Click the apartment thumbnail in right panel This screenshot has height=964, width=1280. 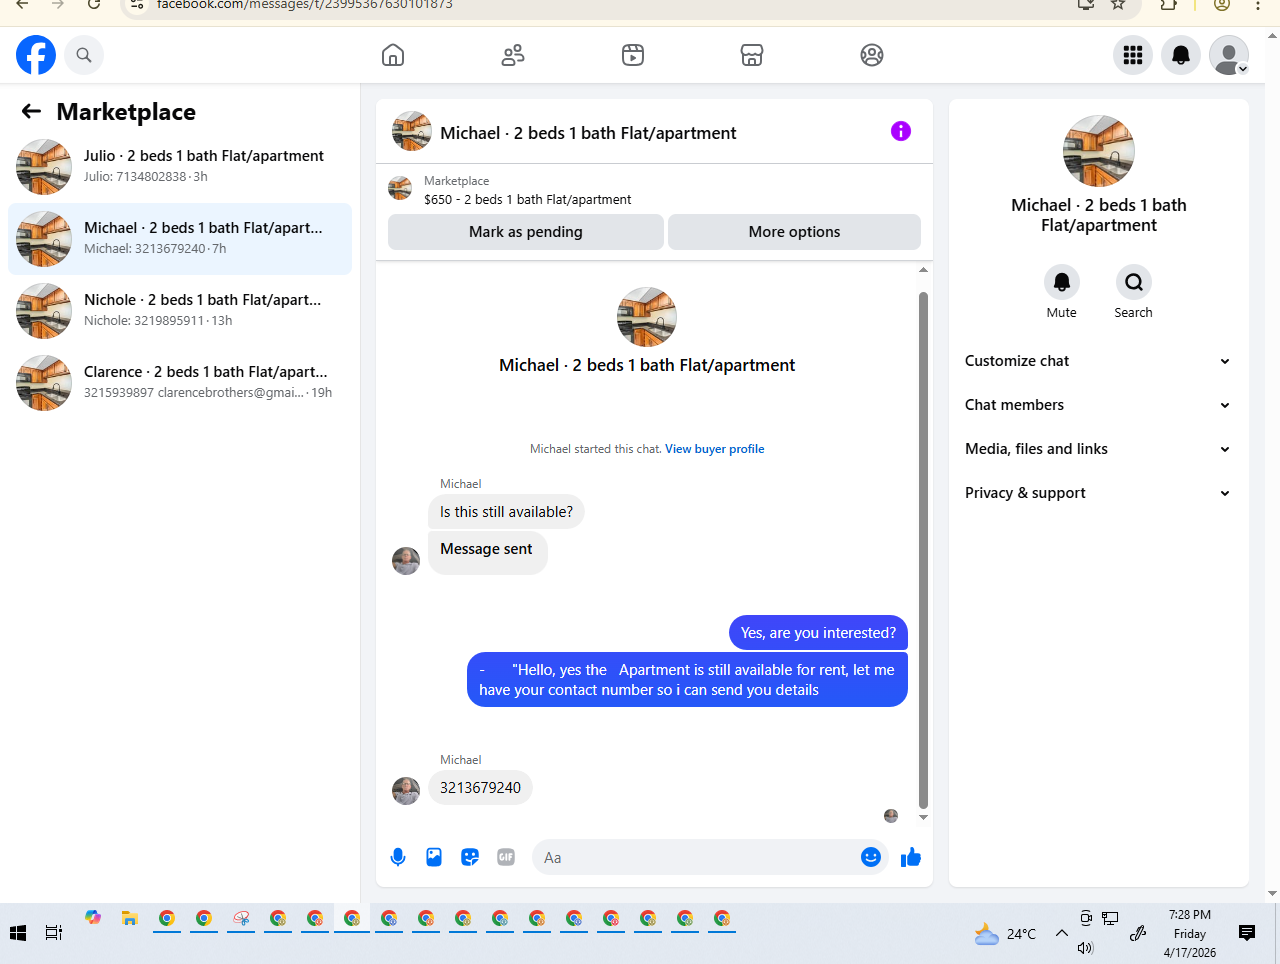(x=1099, y=151)
